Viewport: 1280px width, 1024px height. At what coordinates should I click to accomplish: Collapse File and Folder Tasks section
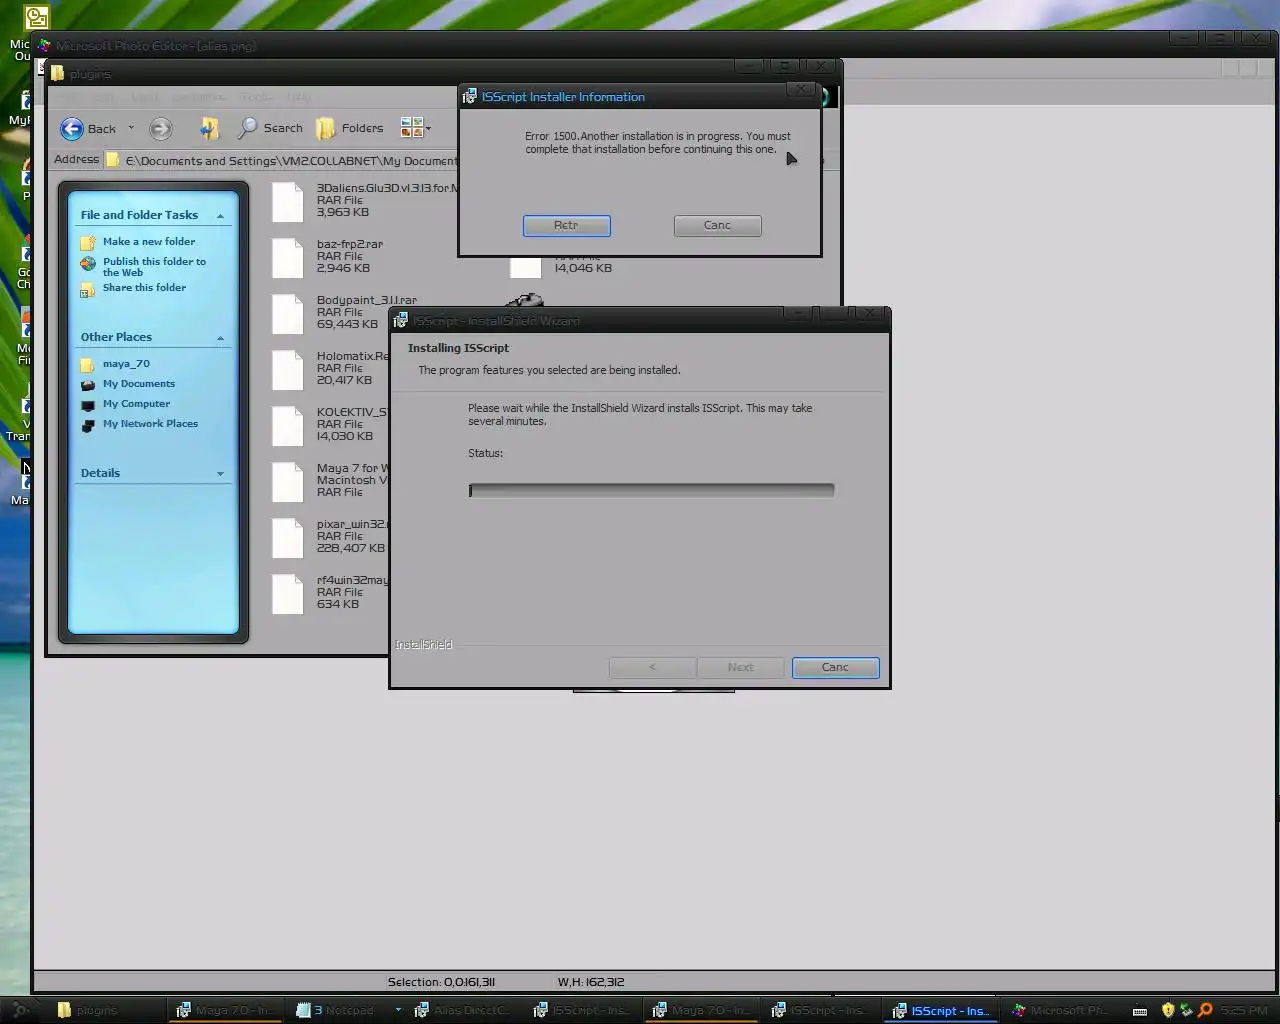220,216
